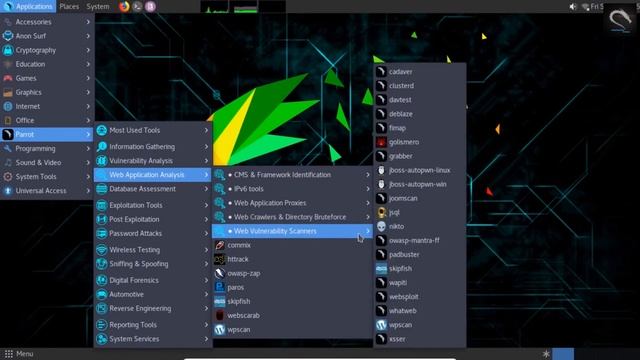Viewport: 640px width, 360px height.
Task: Open owasp-zap
Action: [292, 273]
